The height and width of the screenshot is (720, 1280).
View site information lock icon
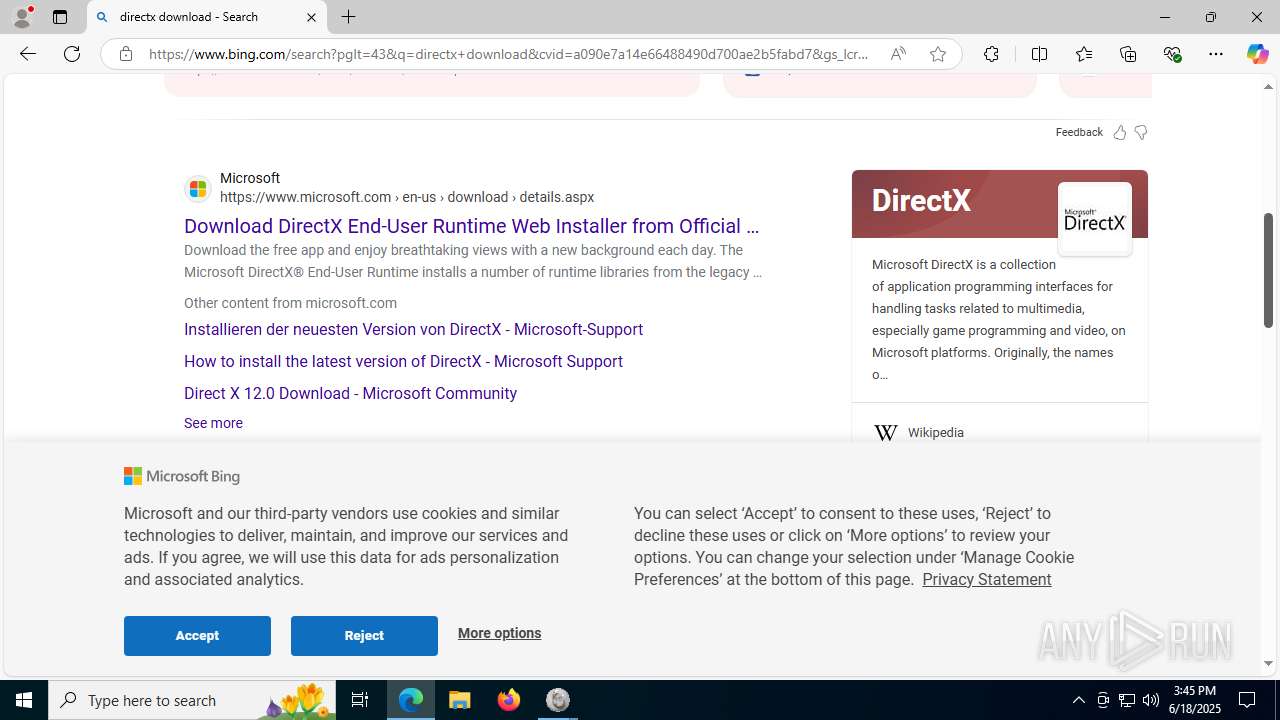[x=125, y=54]
